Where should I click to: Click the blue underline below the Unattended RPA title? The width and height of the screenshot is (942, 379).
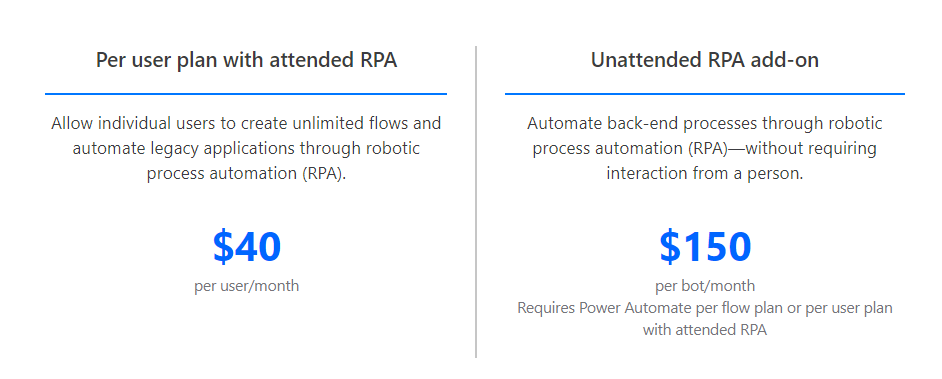point(705,94)
